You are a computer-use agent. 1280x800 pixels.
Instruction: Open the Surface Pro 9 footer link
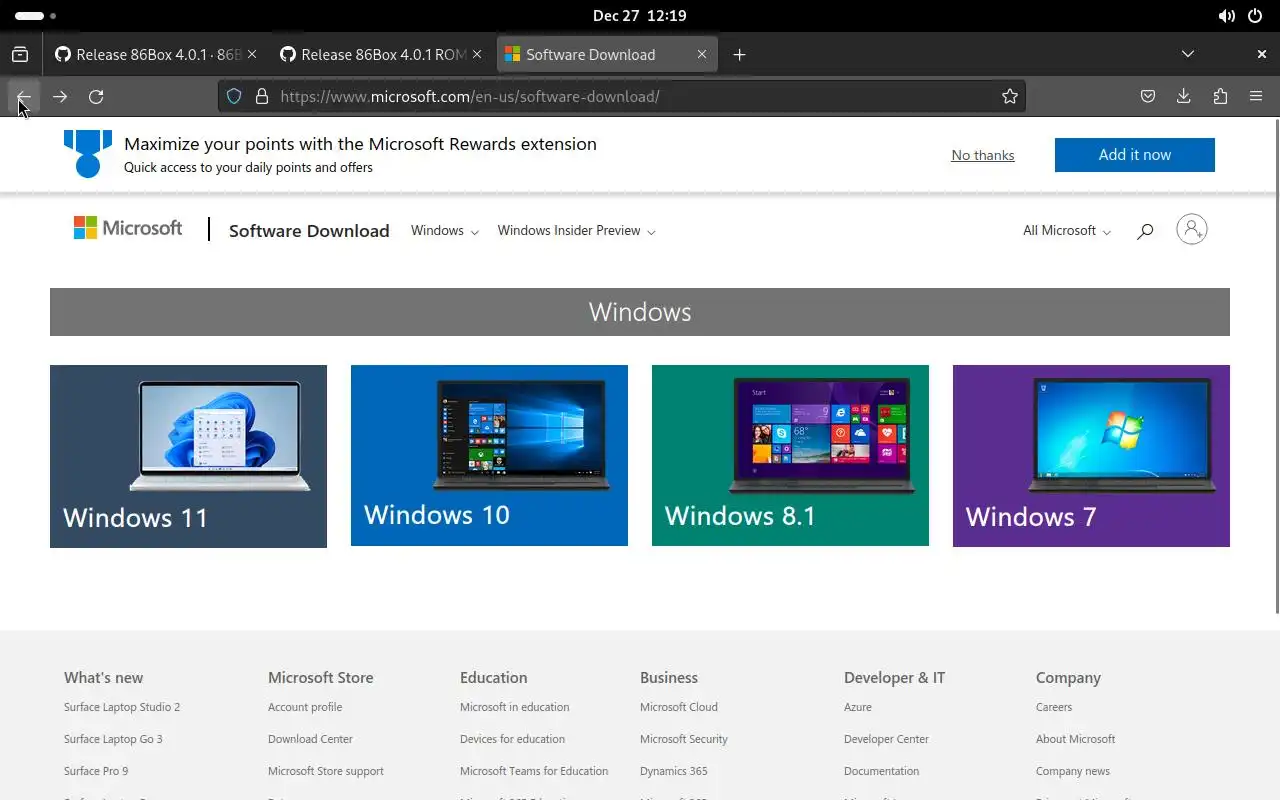point(96,771)
